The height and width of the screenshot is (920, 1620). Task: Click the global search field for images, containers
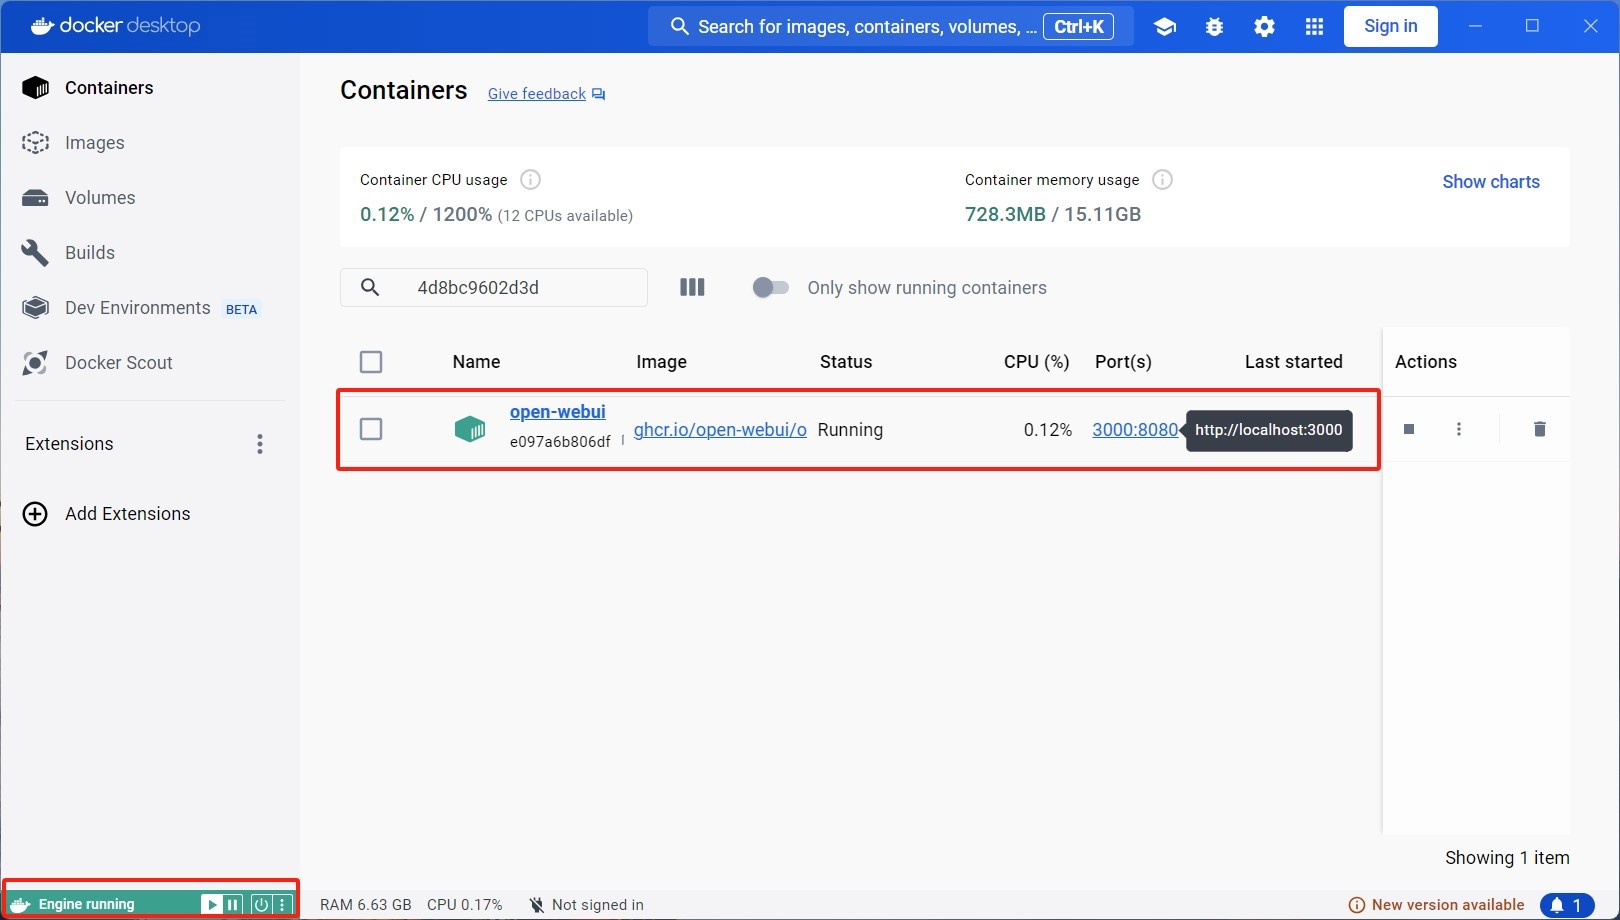click(x=890, y=27)
